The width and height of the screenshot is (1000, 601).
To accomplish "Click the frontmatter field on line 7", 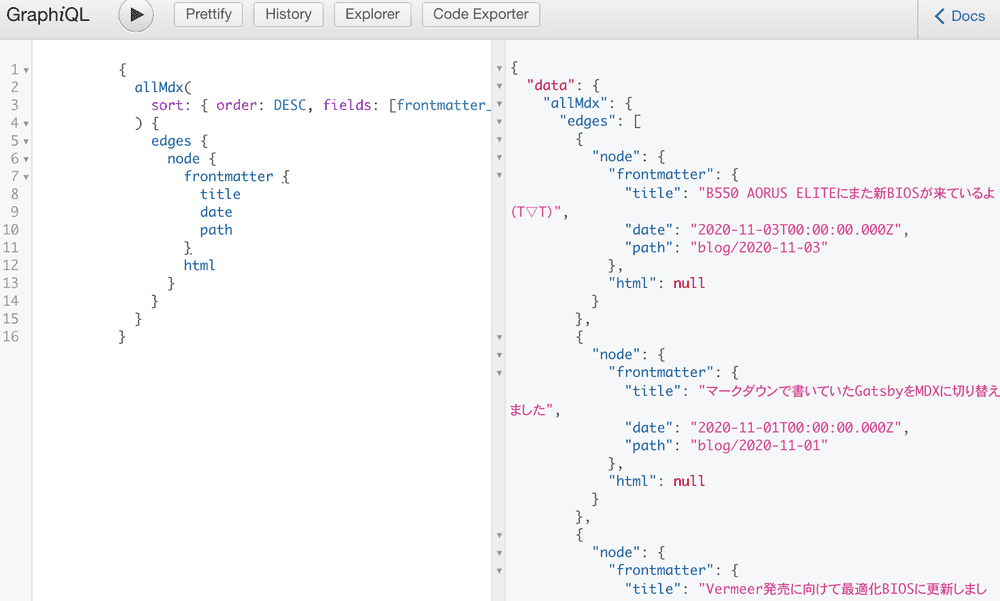I will click(x=228, y=177).
